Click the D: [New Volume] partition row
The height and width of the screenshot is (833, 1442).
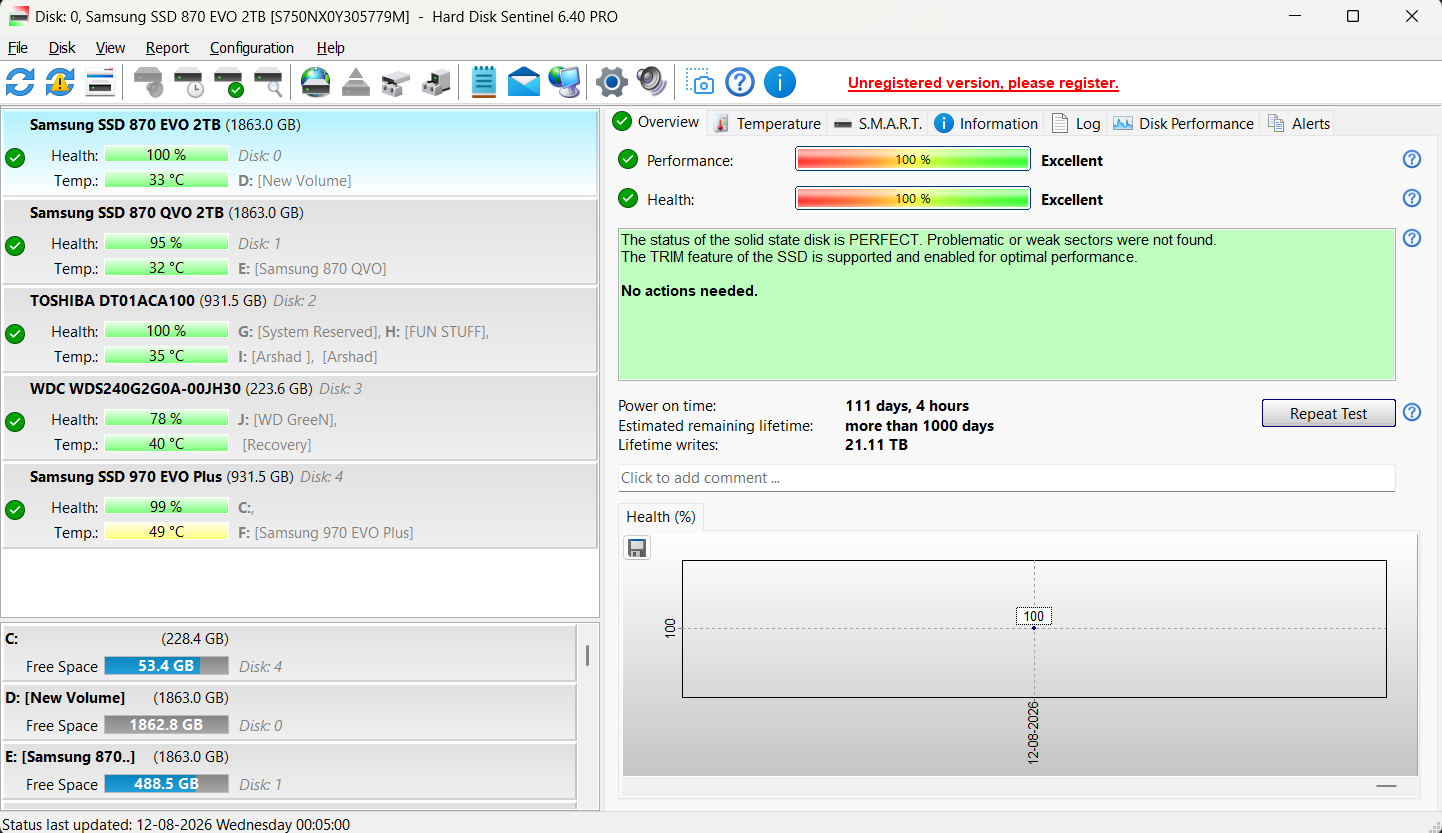click(x=288, y=712)
